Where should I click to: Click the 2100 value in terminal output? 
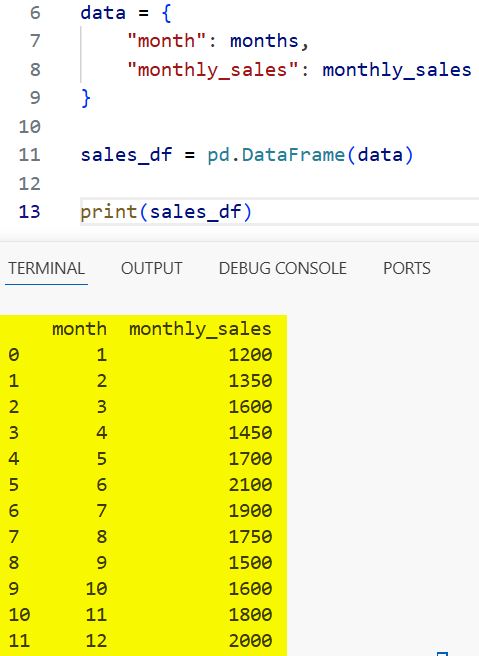click(x=250, y=484)
